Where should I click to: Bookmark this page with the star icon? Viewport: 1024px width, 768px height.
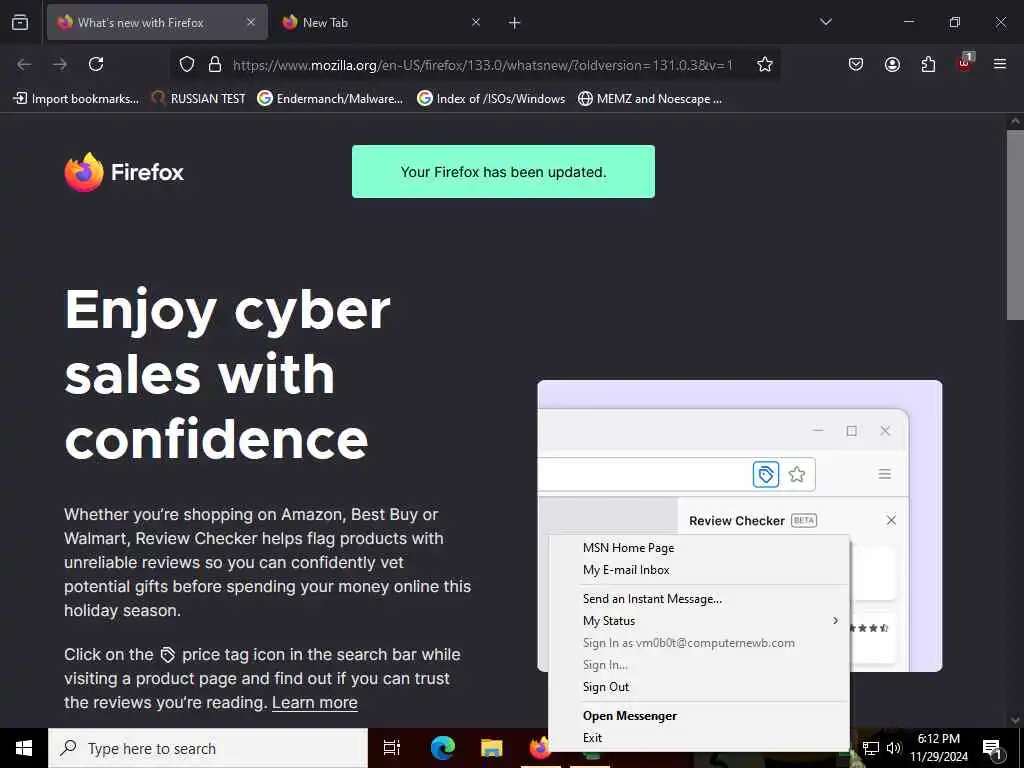click(765, 64)
